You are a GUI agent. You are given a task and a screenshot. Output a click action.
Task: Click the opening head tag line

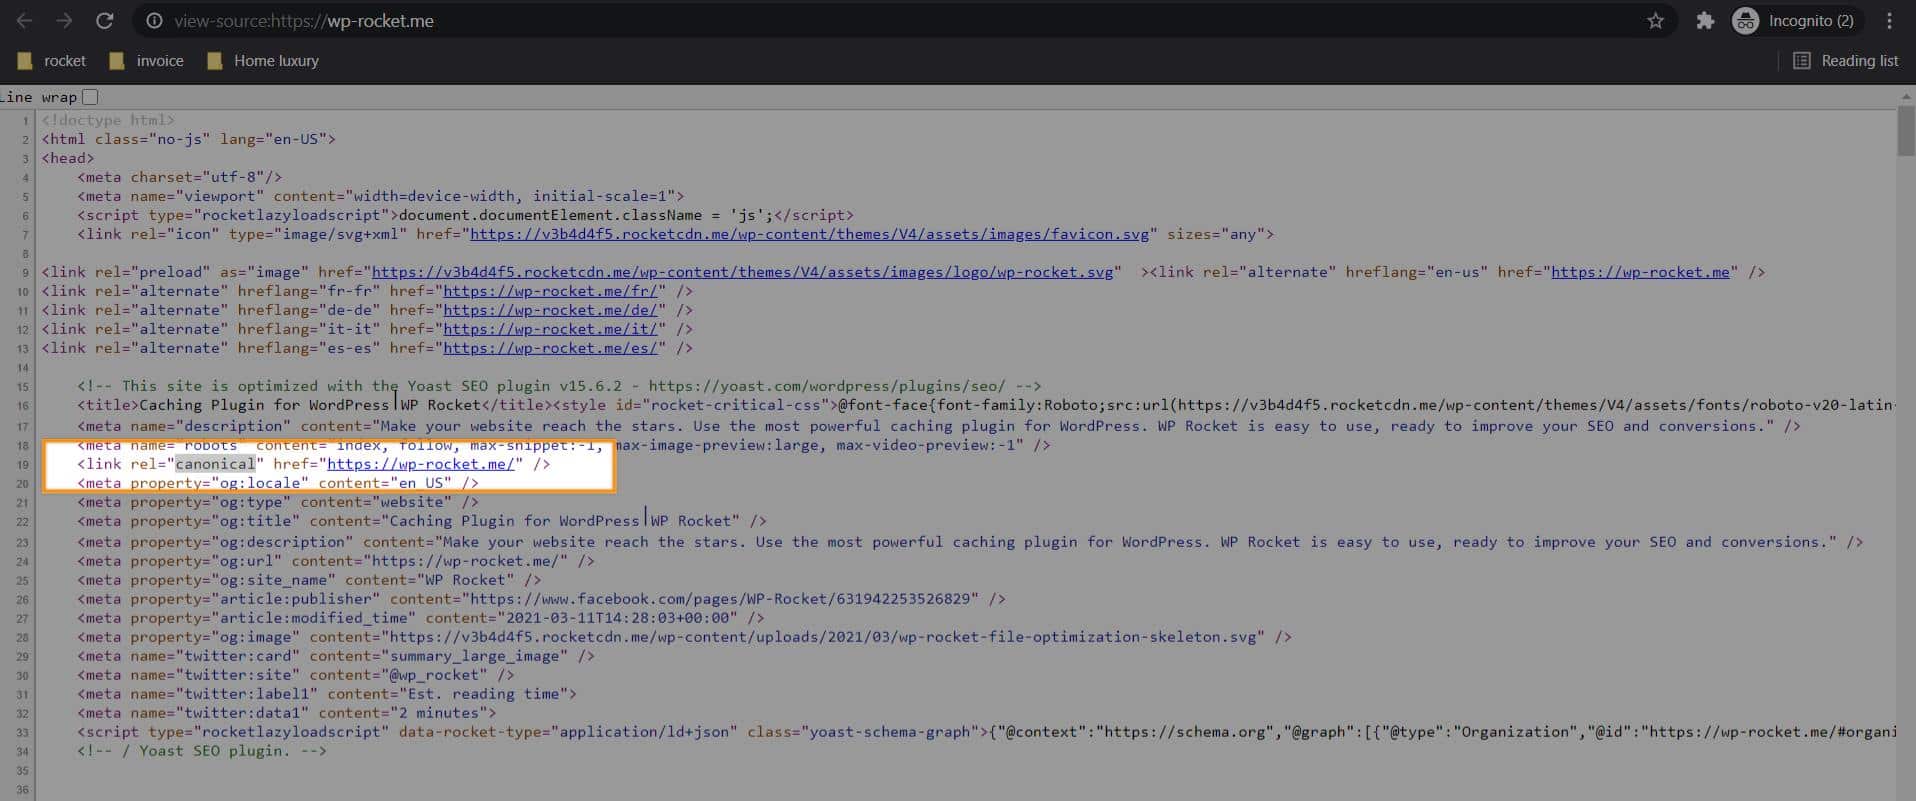(x=68, y=158)
